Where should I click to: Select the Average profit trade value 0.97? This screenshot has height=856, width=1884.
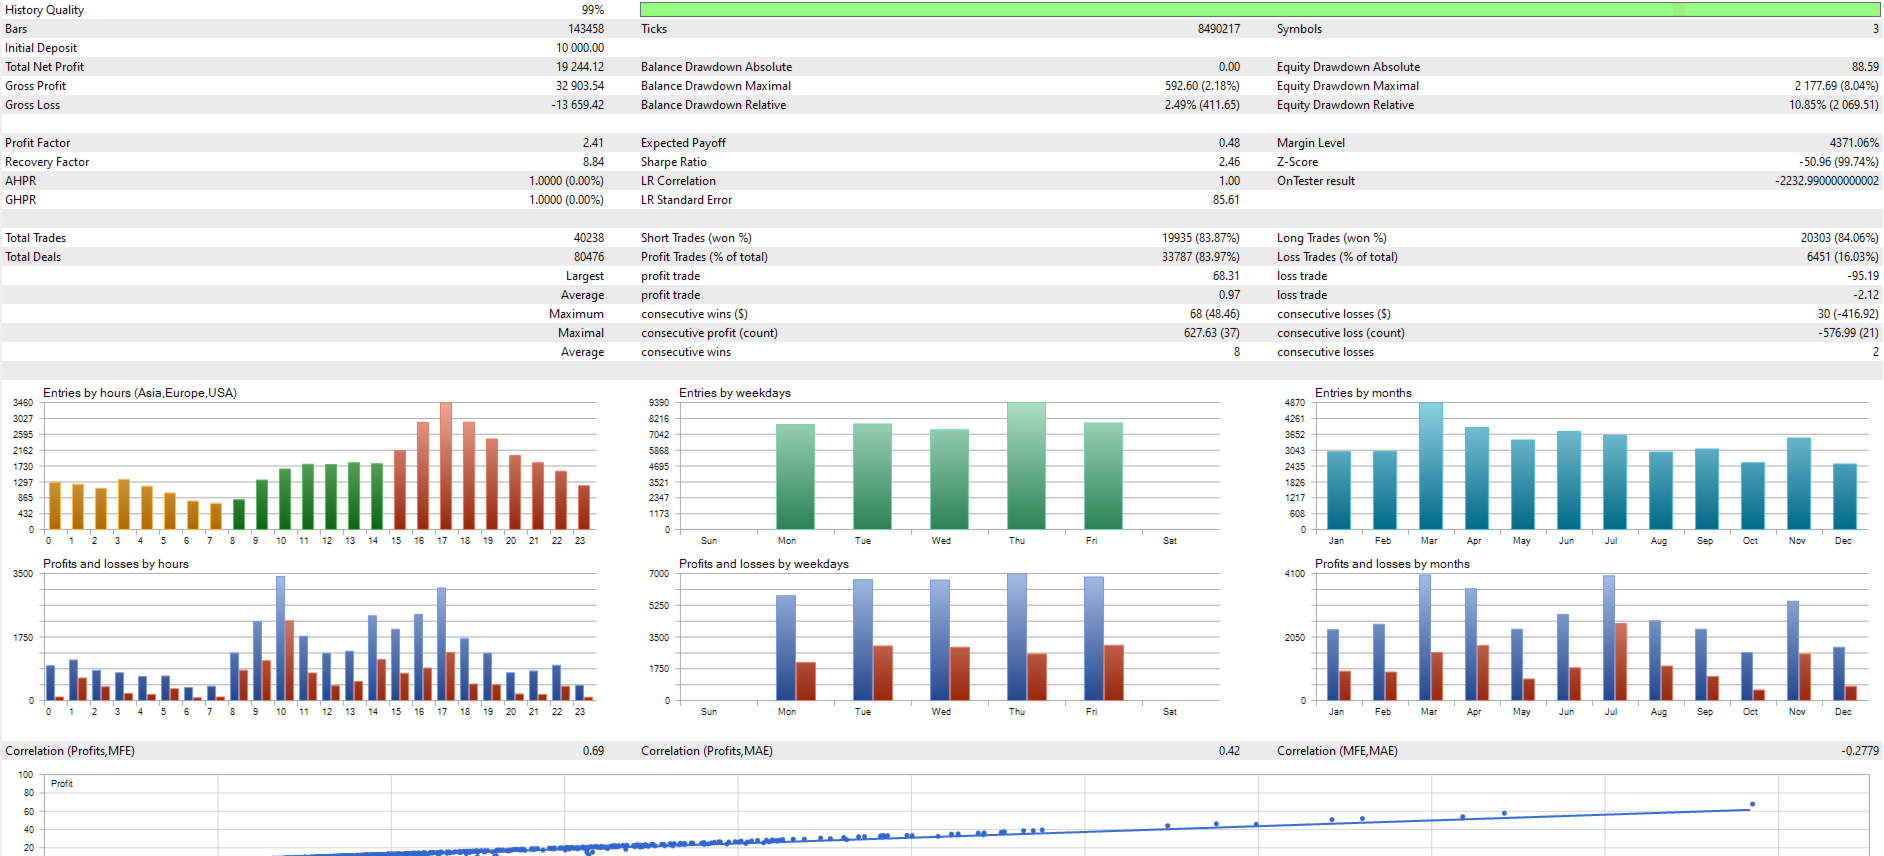[1229, 295]
